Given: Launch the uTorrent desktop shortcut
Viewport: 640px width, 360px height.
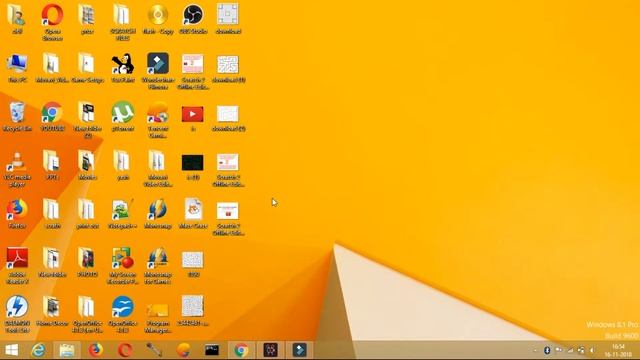Looking at the screenshot, I should tap(122, 113).
